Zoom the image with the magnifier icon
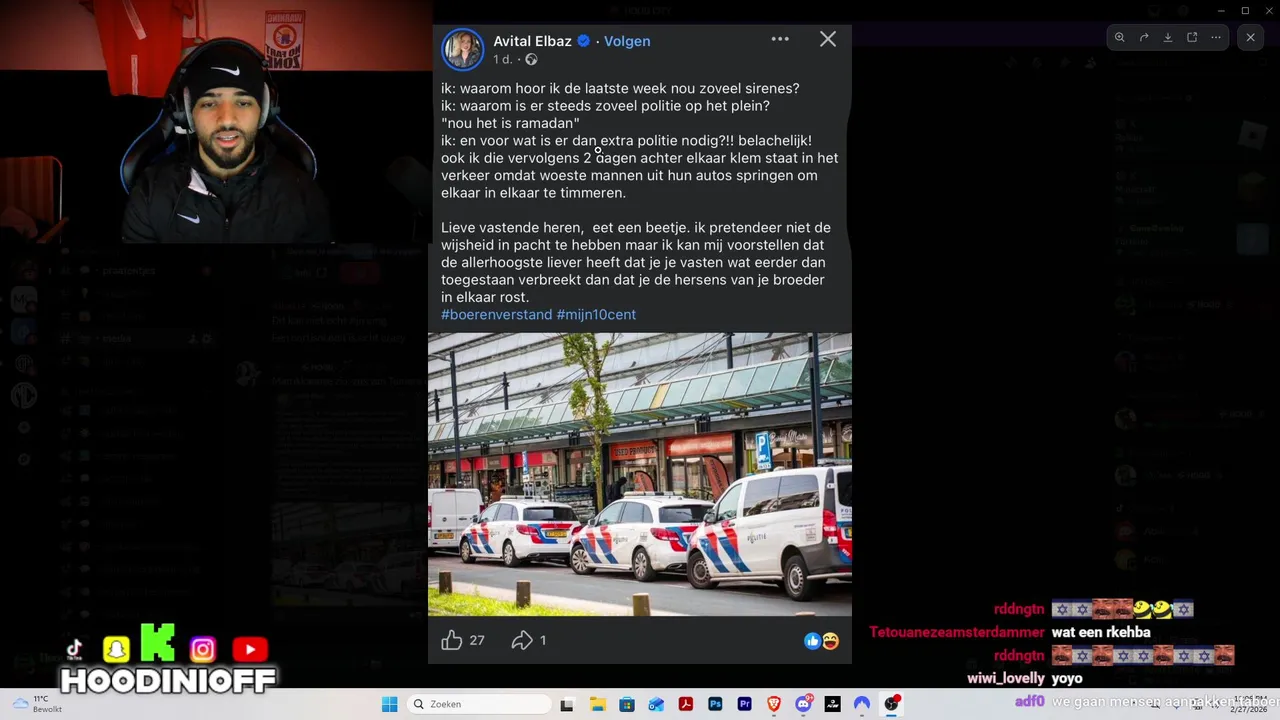 point(1120,37)
